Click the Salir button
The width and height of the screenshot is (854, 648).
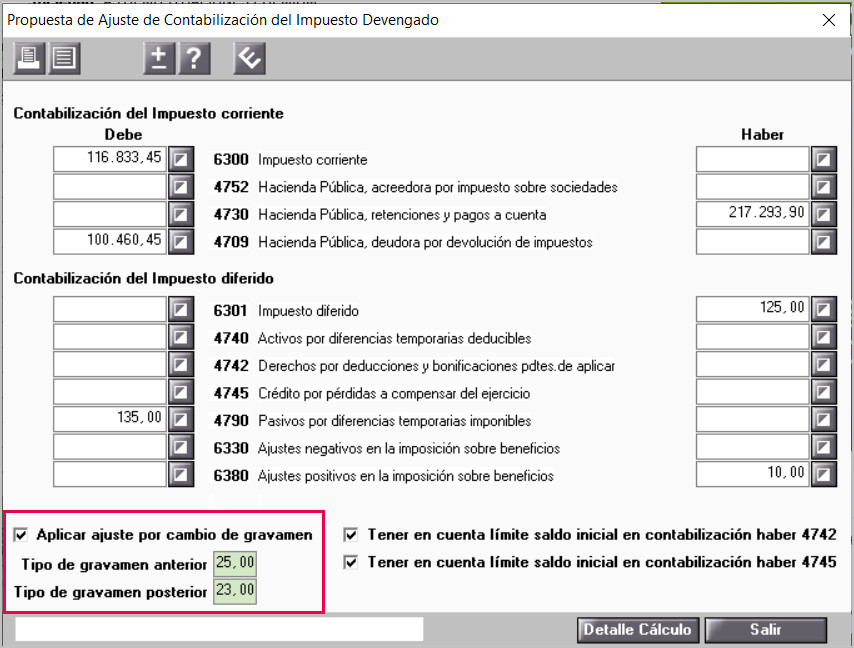pos(766,630)
